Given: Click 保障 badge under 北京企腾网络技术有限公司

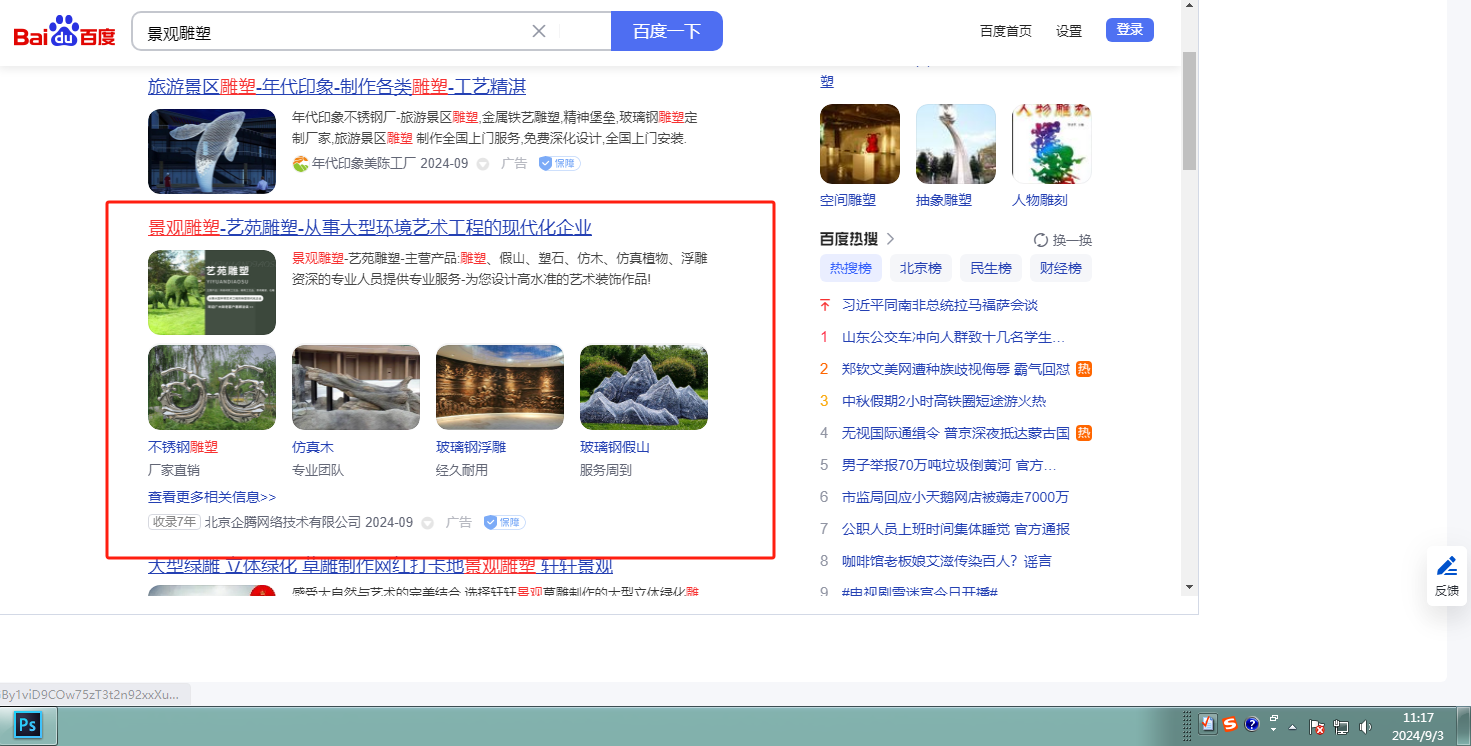Looking at the screenshot, I should (x=504, y=522).
